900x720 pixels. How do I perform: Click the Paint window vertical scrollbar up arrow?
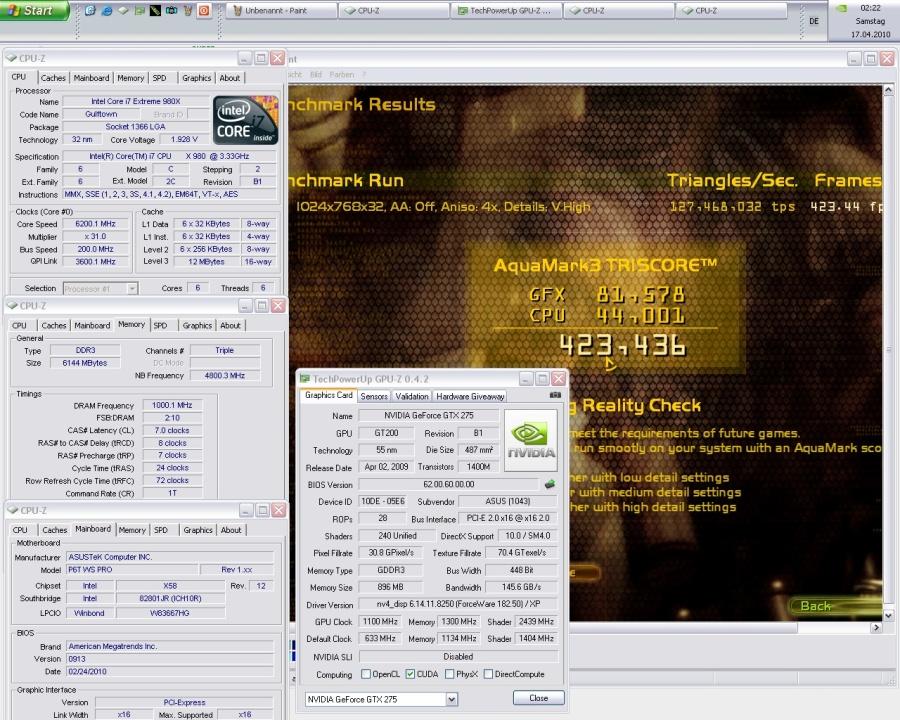point(889,90)
